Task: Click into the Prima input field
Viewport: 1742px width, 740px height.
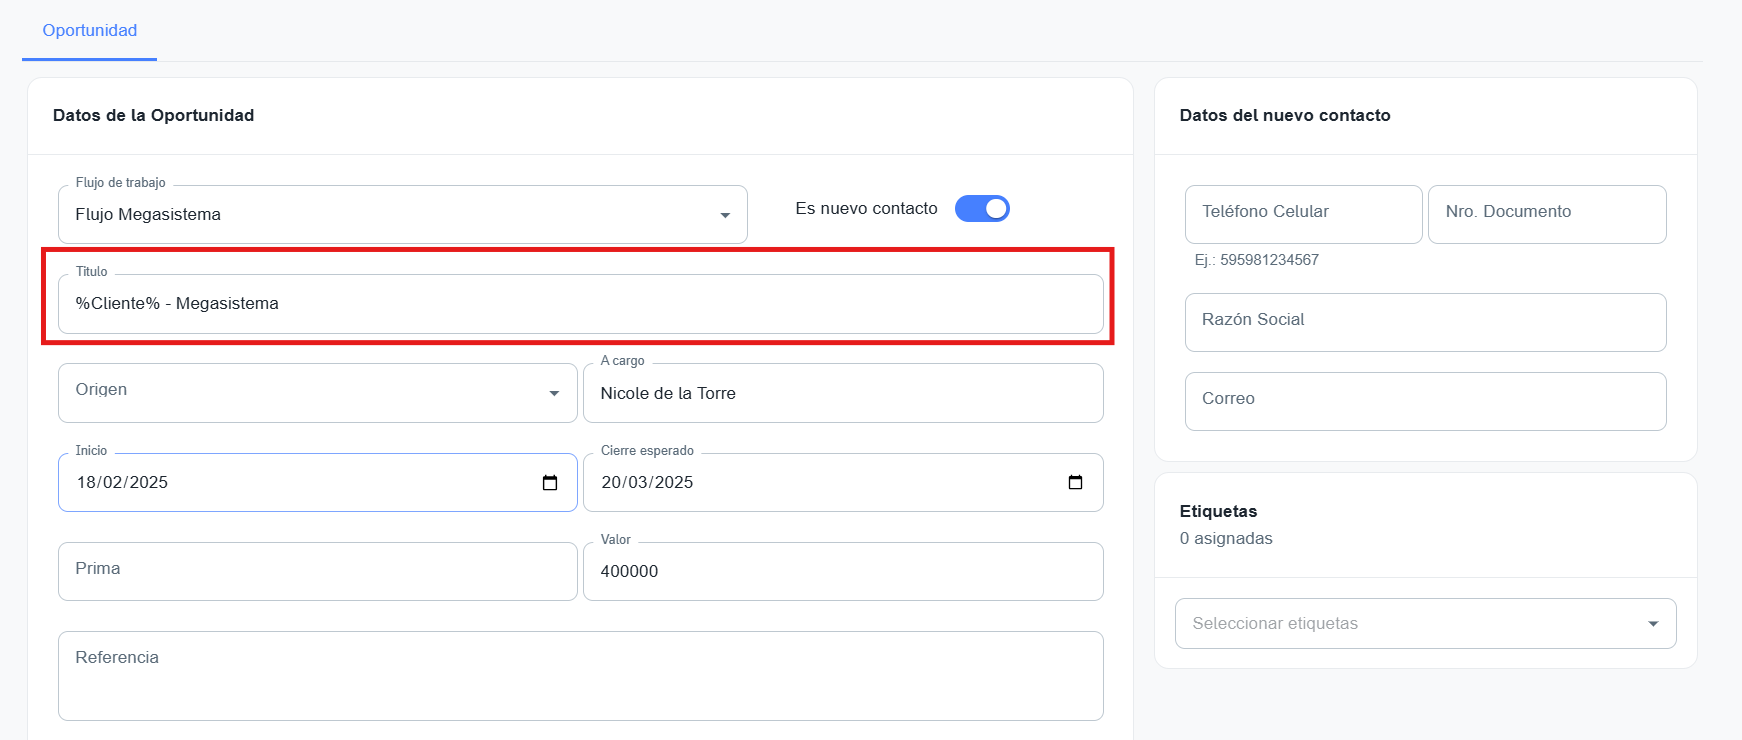Action: tap(317, 571)
